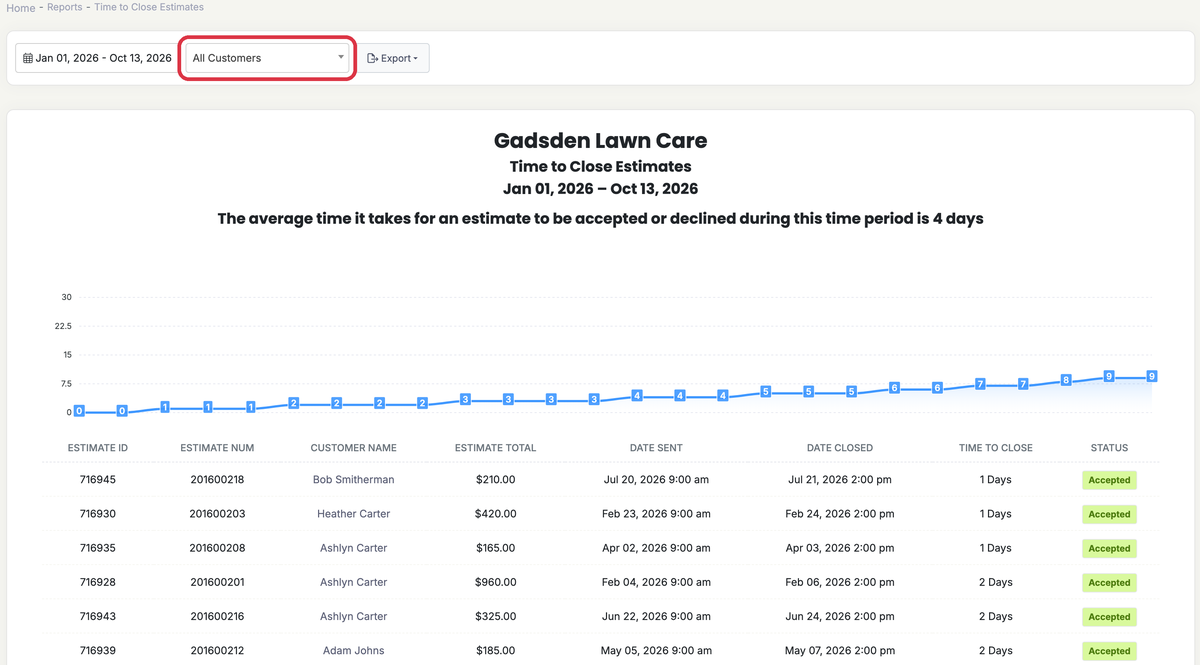
Task: Sort by Status column header
Action: [x=1109, y=448]
